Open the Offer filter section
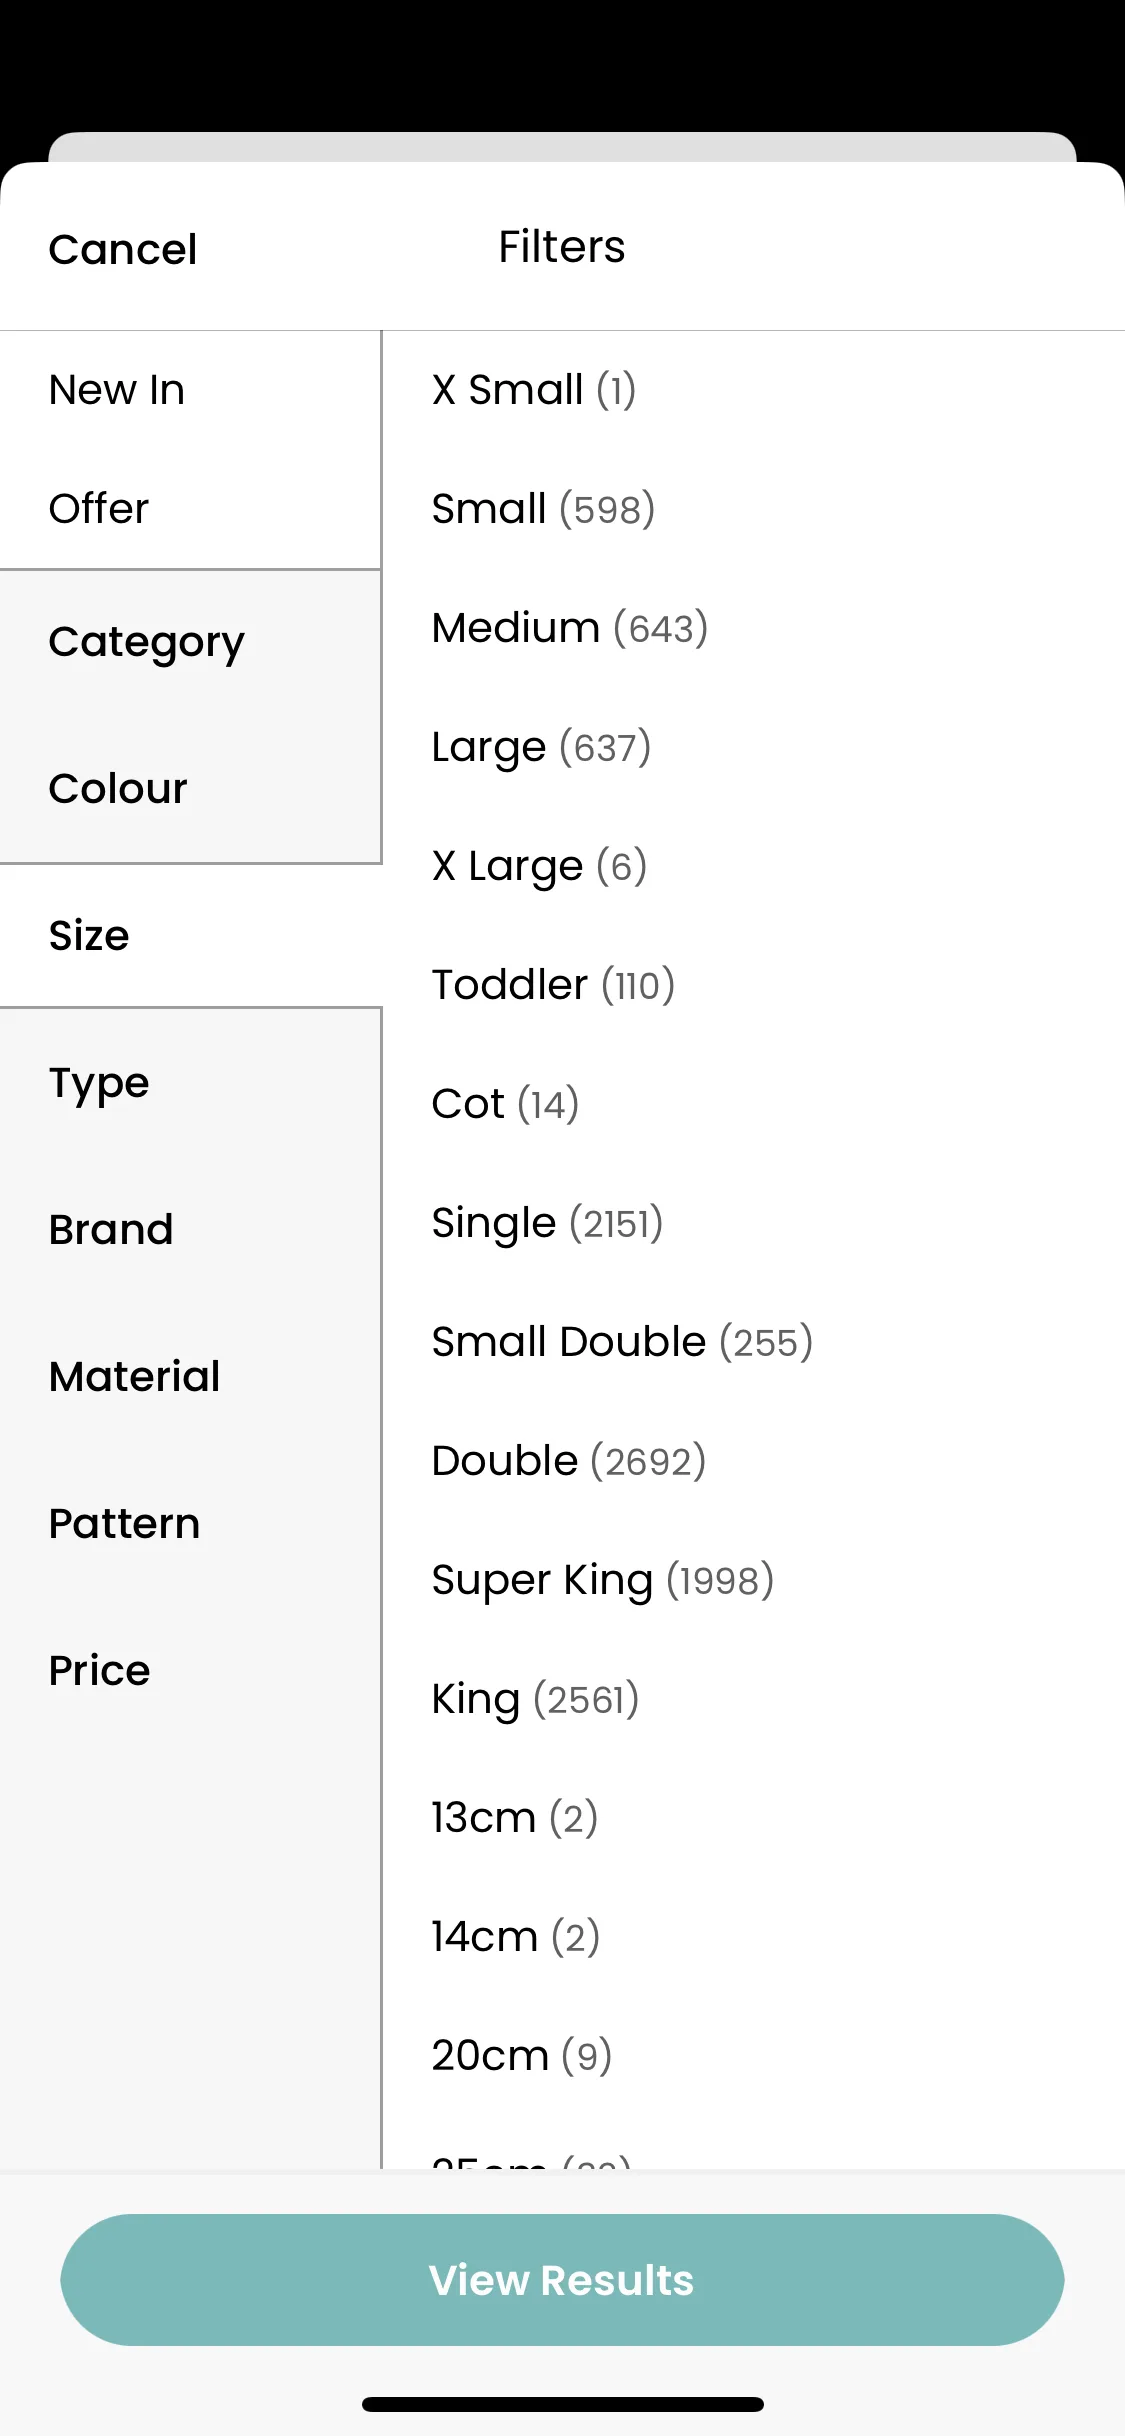 pyautogui.click(x=190, y=509)
